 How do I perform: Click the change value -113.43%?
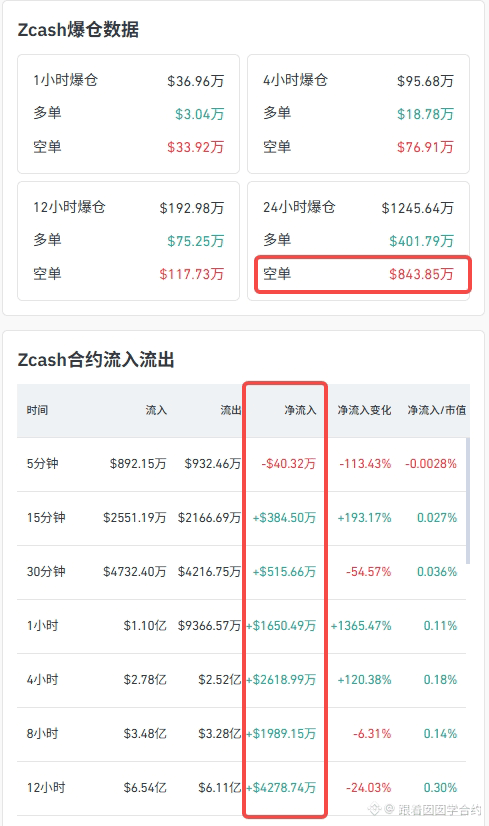pyautogui.click(x=365, y=464)
